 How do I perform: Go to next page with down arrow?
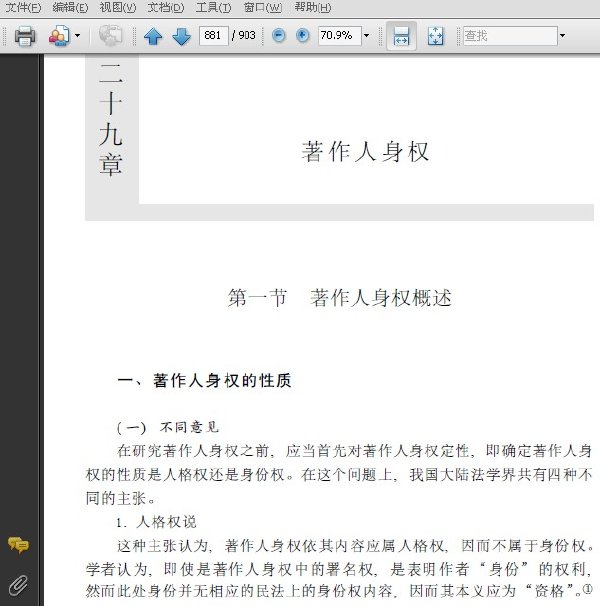coord(181,36)
